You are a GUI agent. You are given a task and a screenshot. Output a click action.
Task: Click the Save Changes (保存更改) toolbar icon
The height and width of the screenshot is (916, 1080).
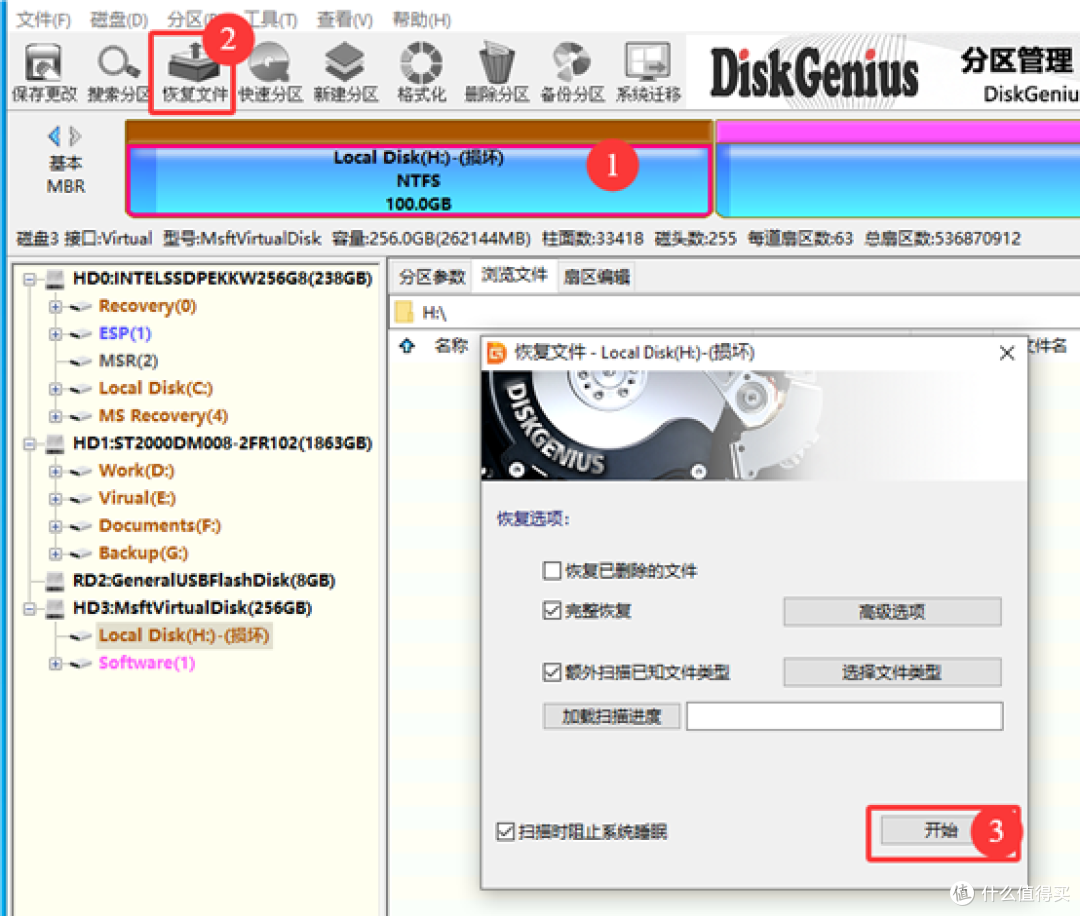point(43,72)
